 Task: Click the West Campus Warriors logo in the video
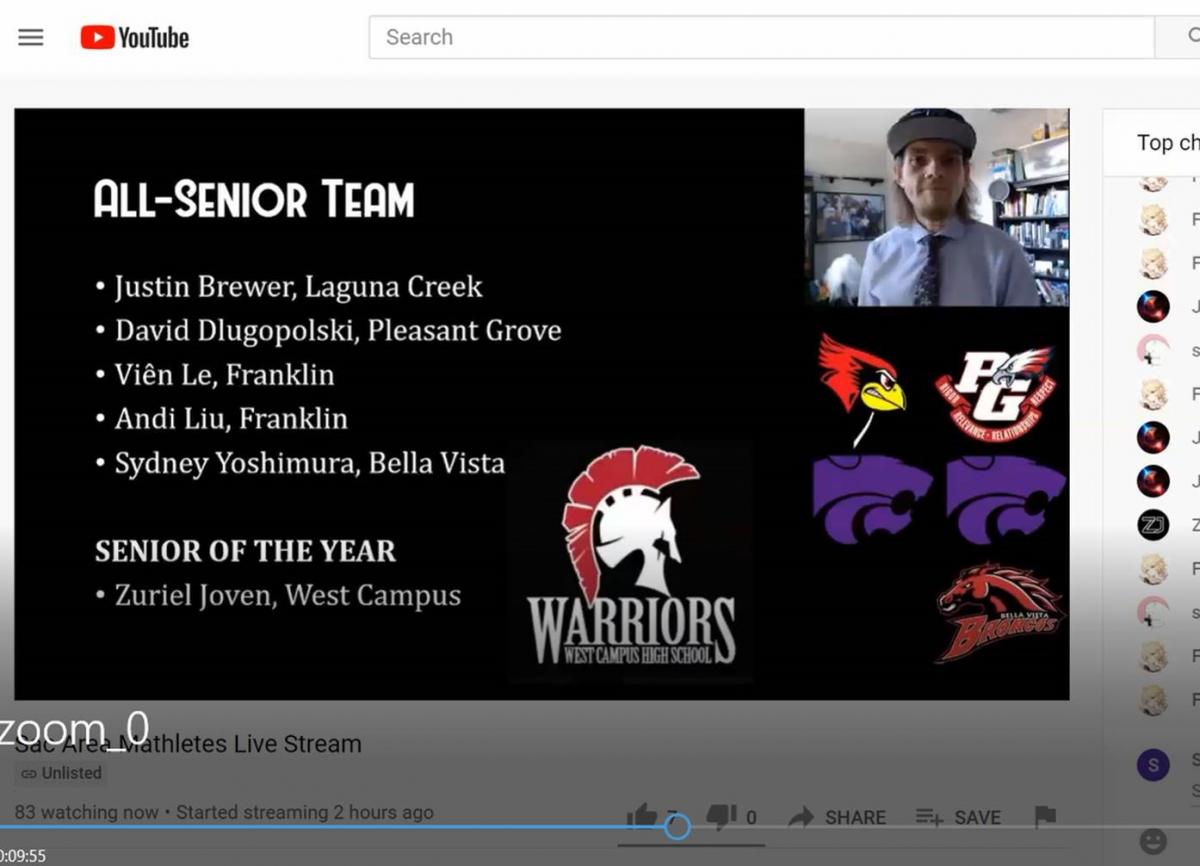tap(631, 560)
